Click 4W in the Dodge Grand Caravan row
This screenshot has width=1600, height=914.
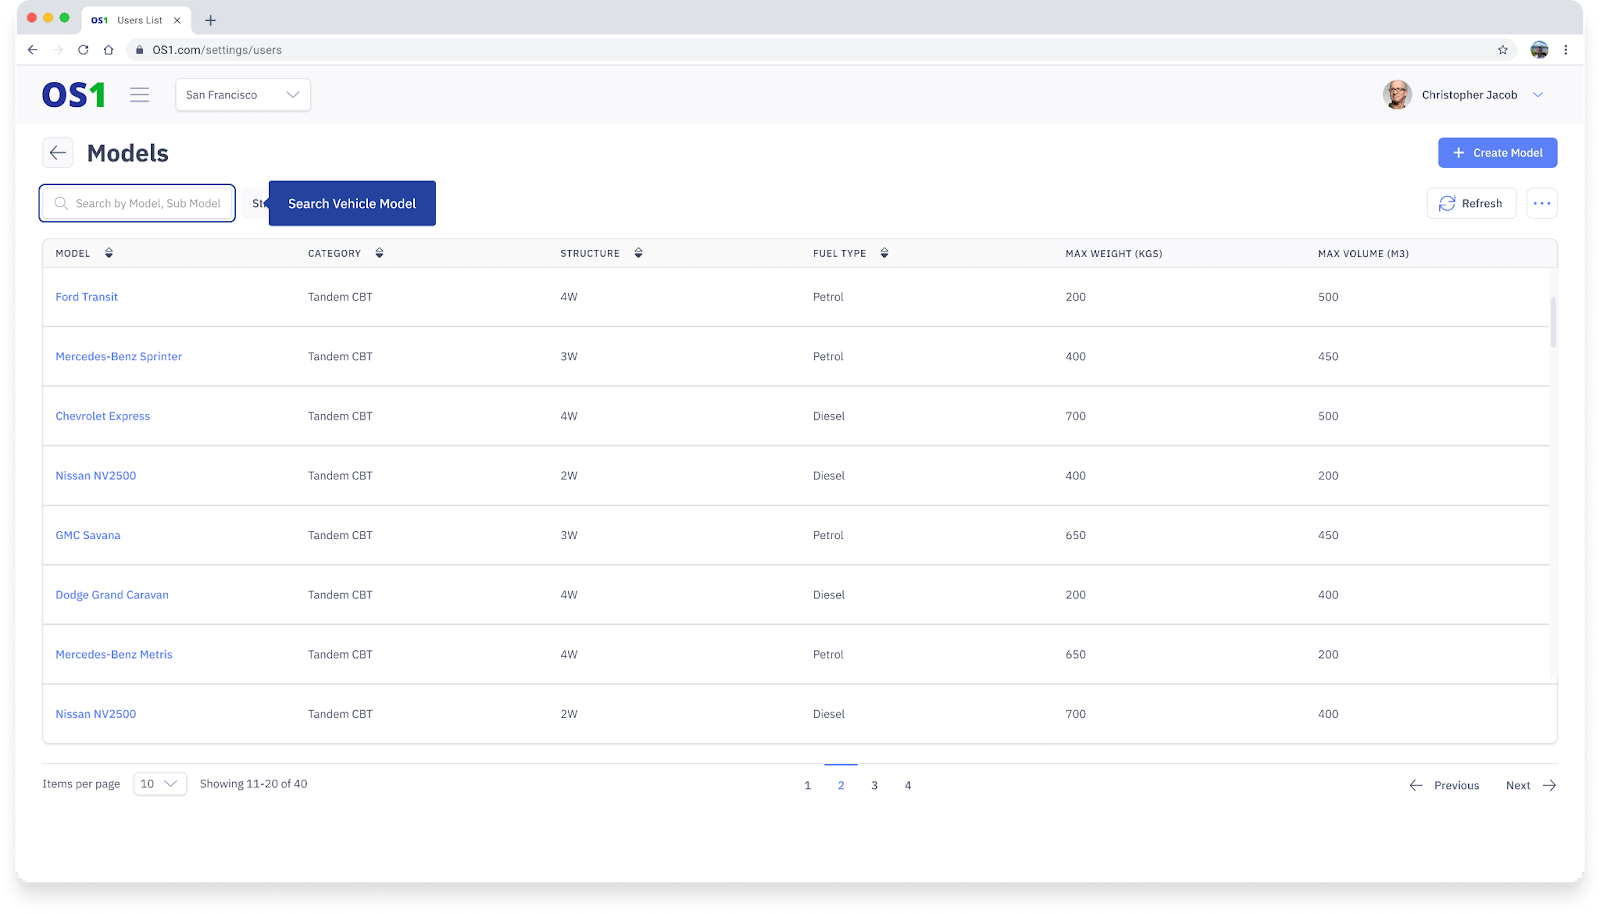[569, 595]
